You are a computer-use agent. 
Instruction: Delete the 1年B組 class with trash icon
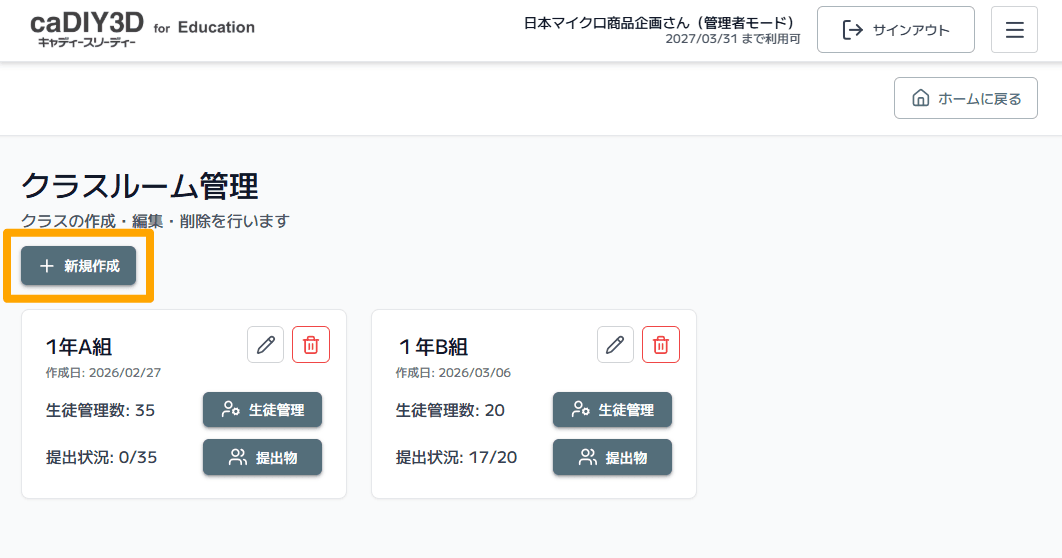point(661,345)
